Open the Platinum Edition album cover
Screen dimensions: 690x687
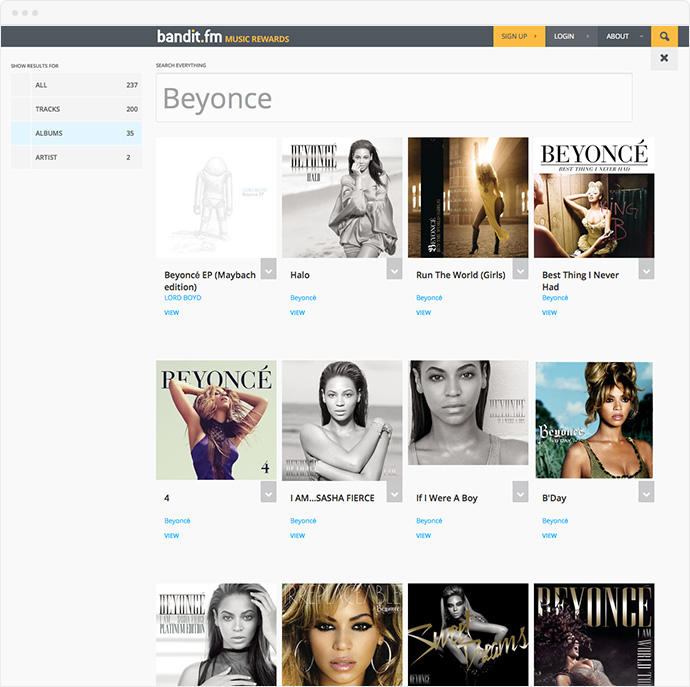tap(216, 634)
